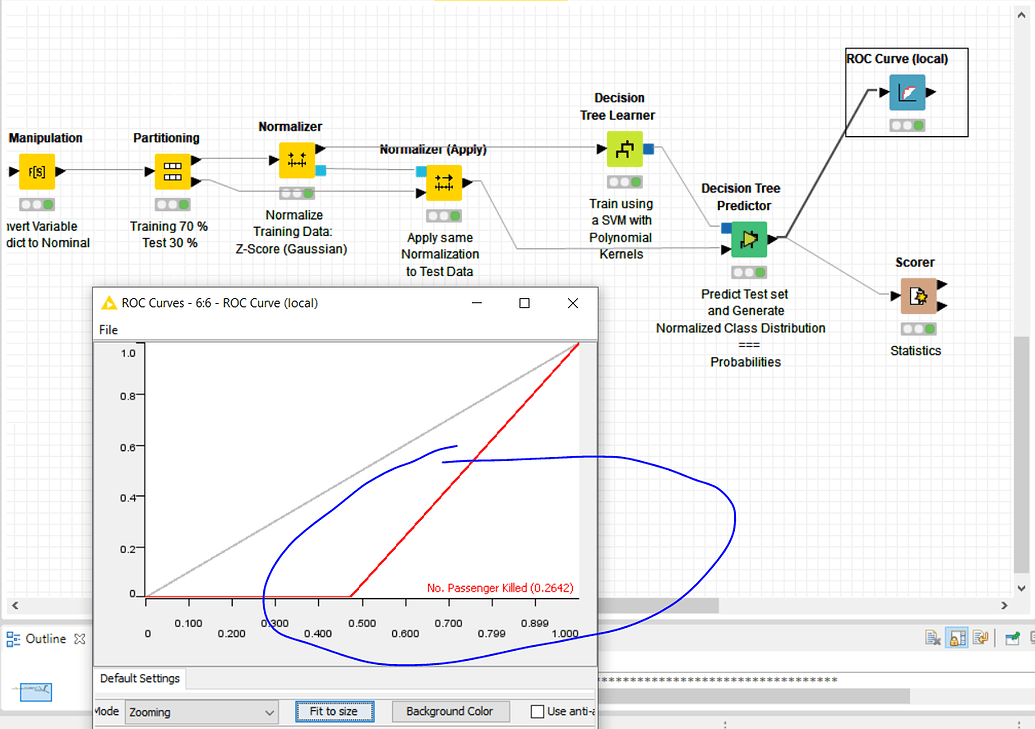Select the Normalizer (Apply) node icon
The image size is (1035, 729).
pos(443,183)
